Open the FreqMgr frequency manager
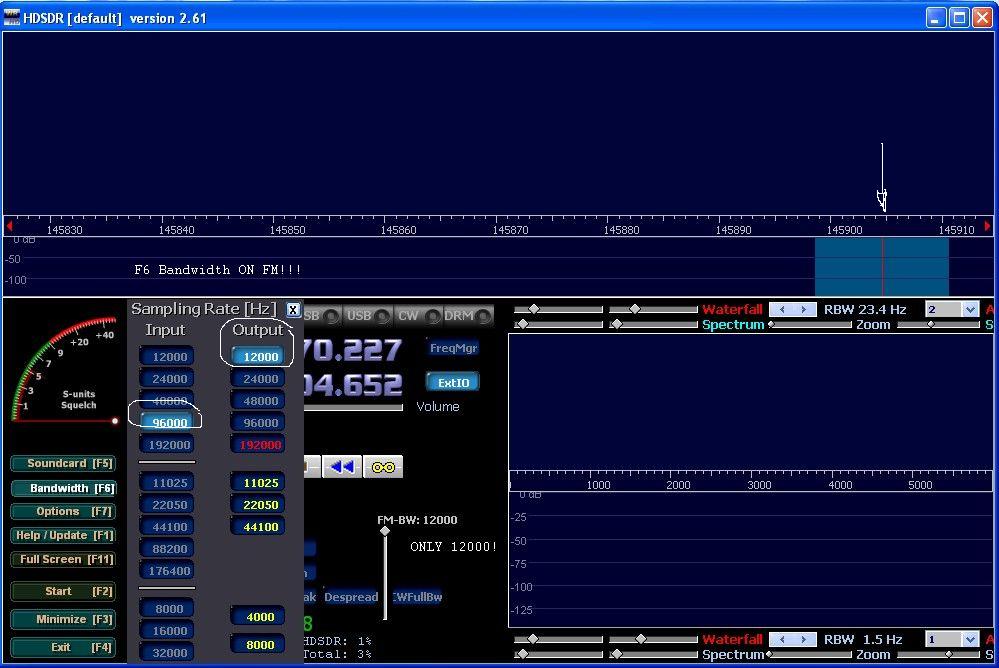Screen dimensions: 999x668 pos(453,349)
